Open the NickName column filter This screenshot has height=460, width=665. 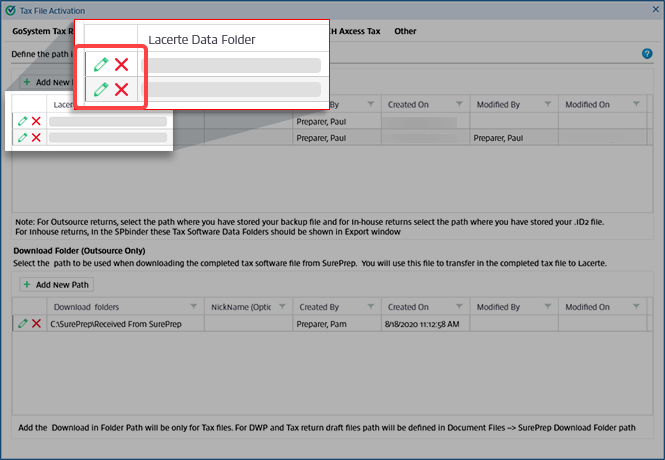282,307
